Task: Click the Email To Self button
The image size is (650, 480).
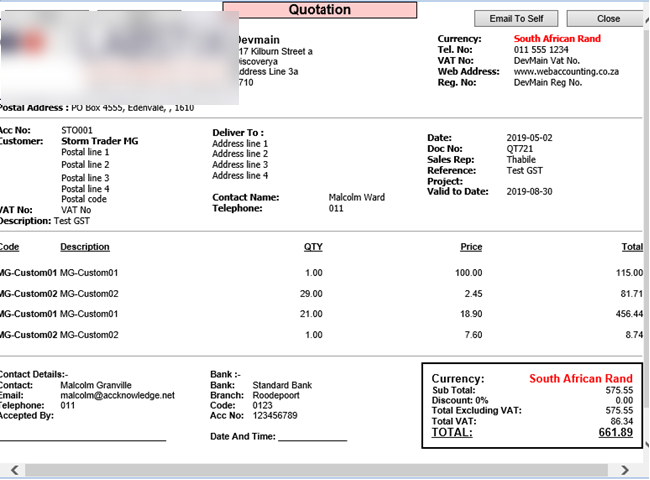Action: 516,18
